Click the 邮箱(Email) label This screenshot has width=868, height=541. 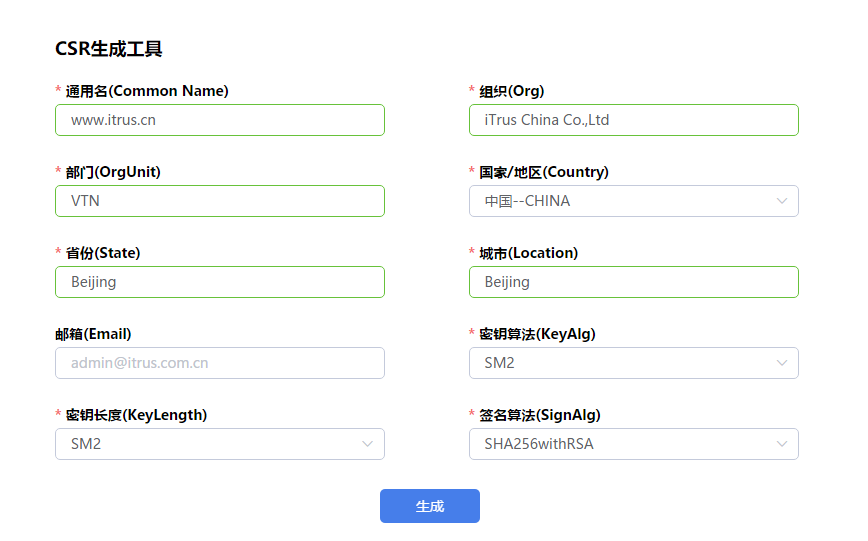(93, 334)
